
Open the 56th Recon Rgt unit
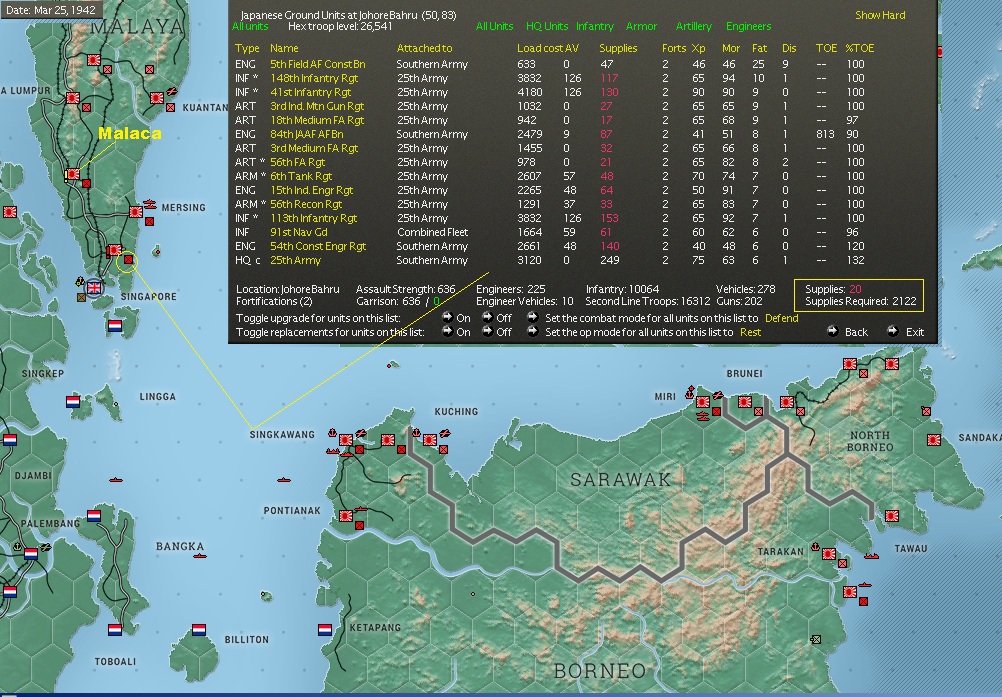click(x=306, y=204)
